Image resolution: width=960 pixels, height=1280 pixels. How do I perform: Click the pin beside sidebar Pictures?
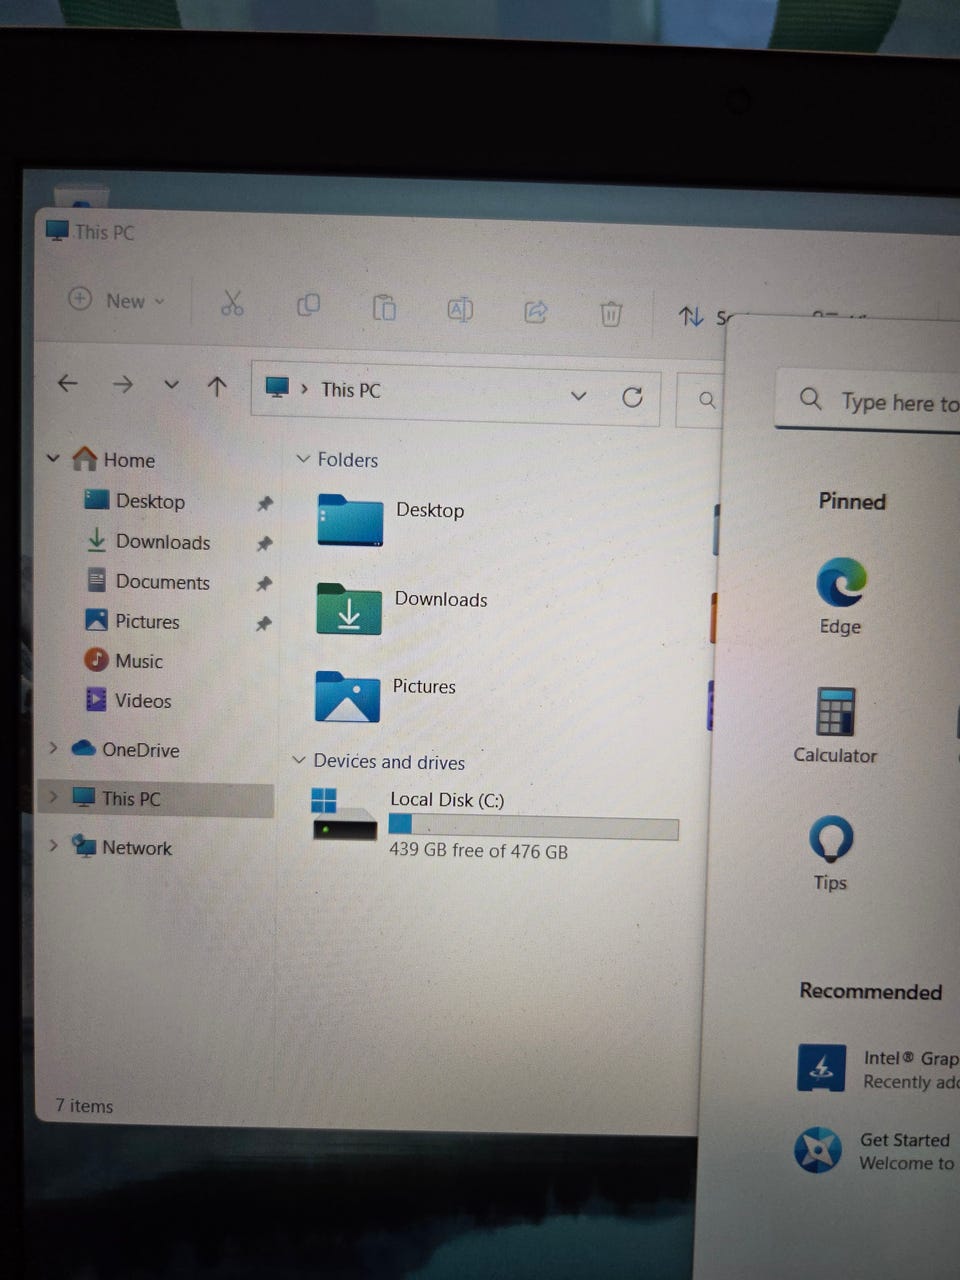(263, 623)
